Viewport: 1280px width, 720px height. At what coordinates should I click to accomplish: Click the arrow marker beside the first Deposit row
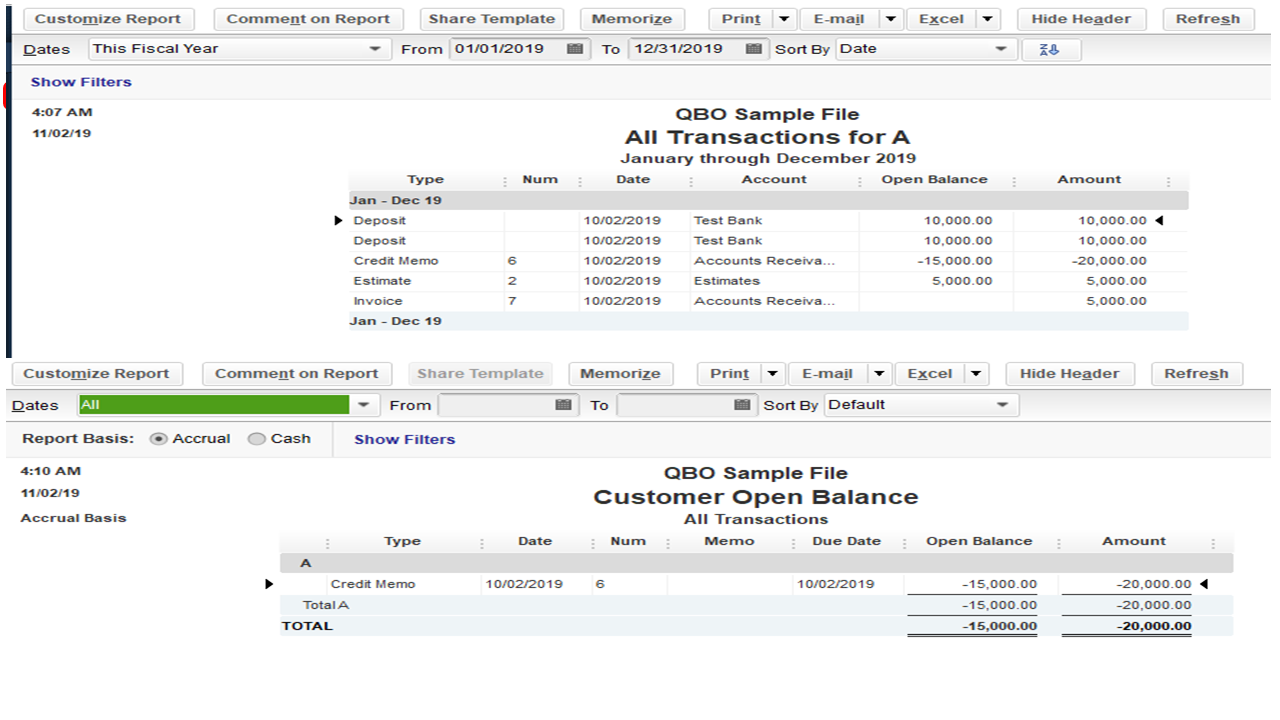pos(338,220)
